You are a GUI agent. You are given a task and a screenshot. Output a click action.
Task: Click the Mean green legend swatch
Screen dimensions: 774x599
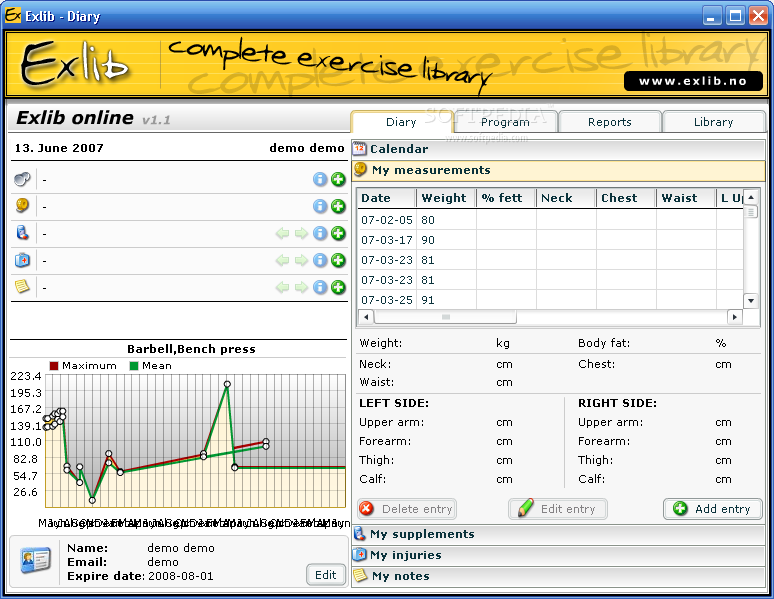pos(134,366)
